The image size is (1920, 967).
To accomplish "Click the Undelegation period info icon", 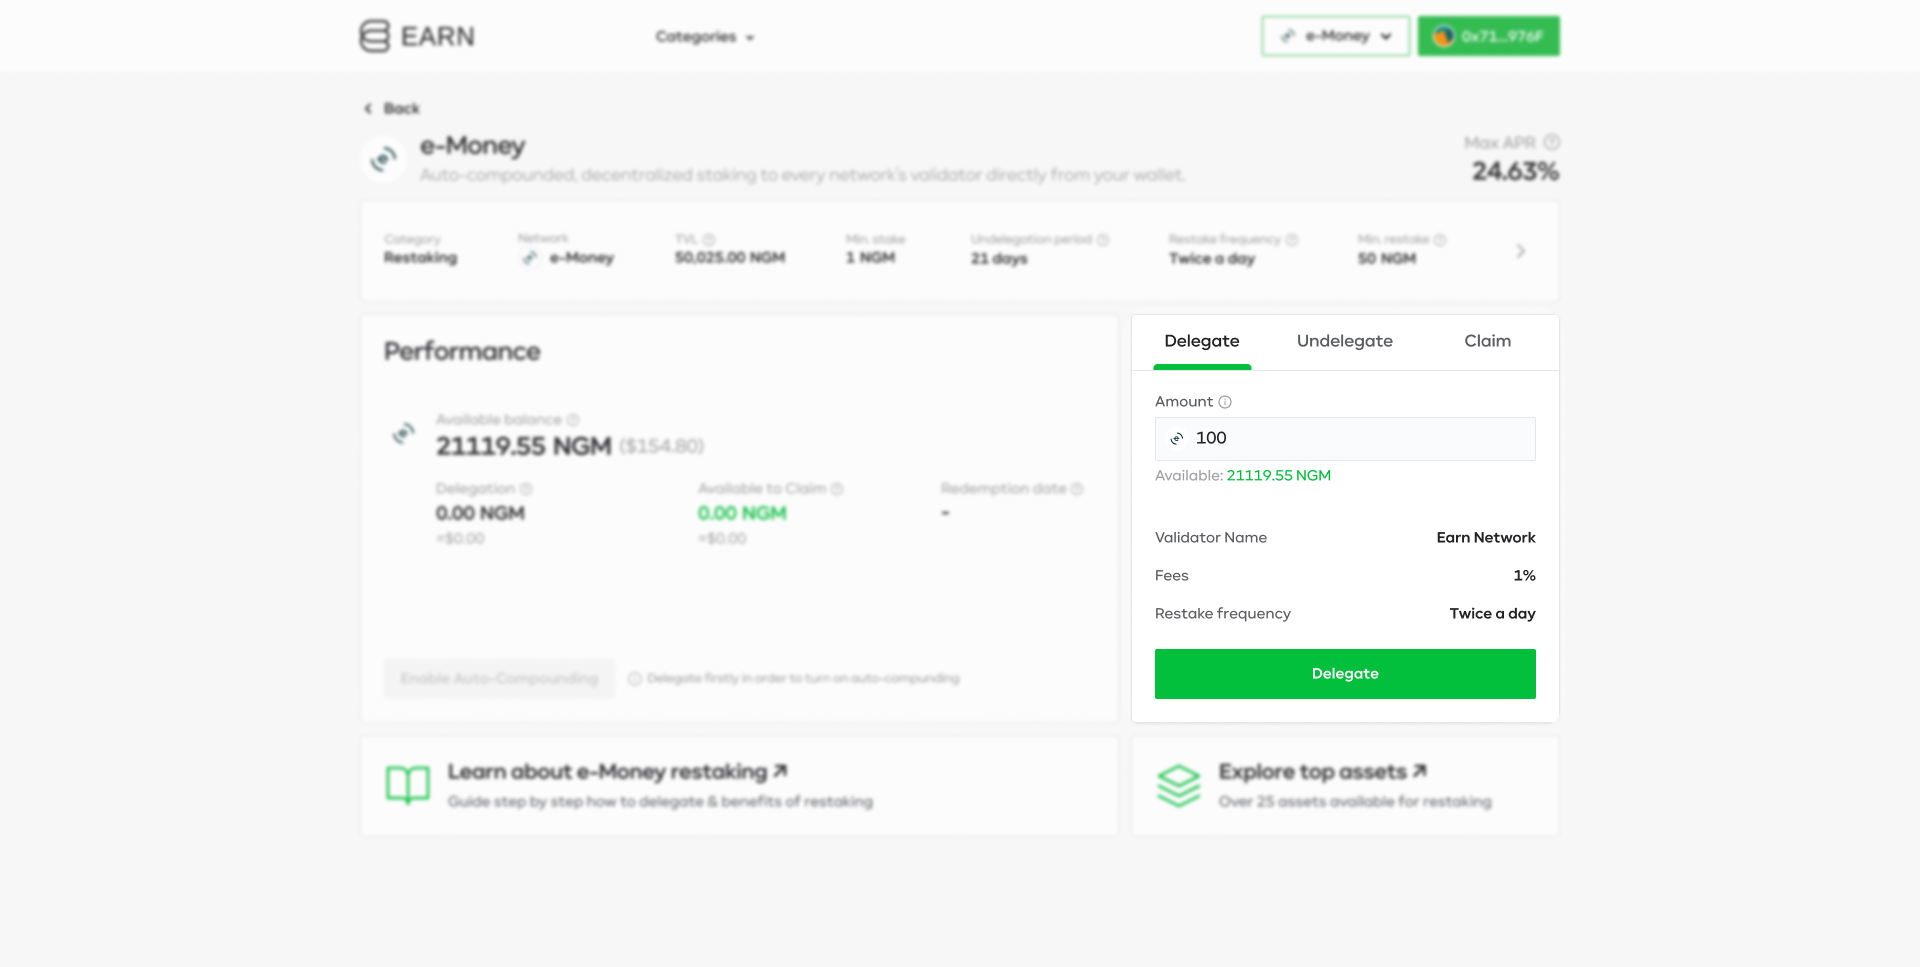I will coord(1103,239).
